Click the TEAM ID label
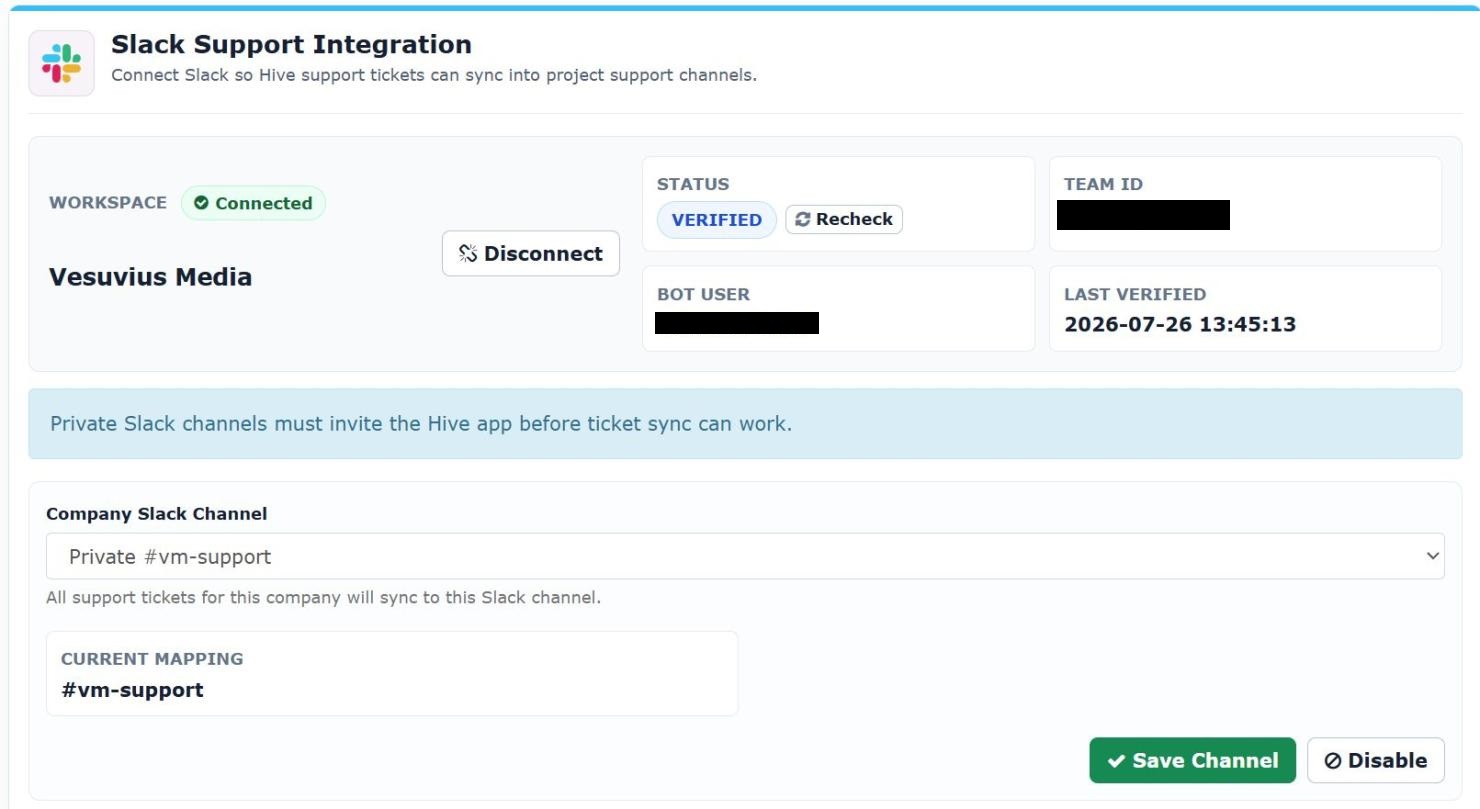 [1103, 184]
